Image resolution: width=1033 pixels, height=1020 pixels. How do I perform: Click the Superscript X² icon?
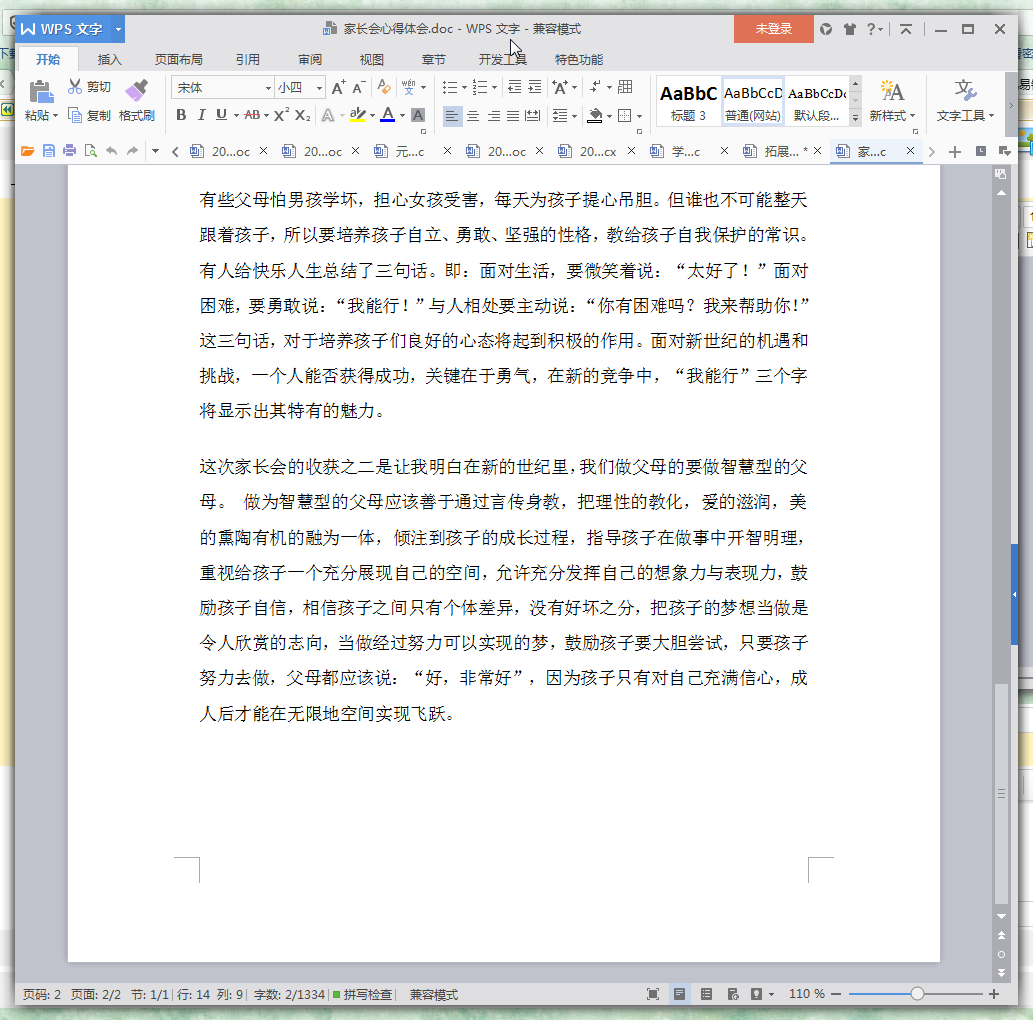[x=281, y=115]
